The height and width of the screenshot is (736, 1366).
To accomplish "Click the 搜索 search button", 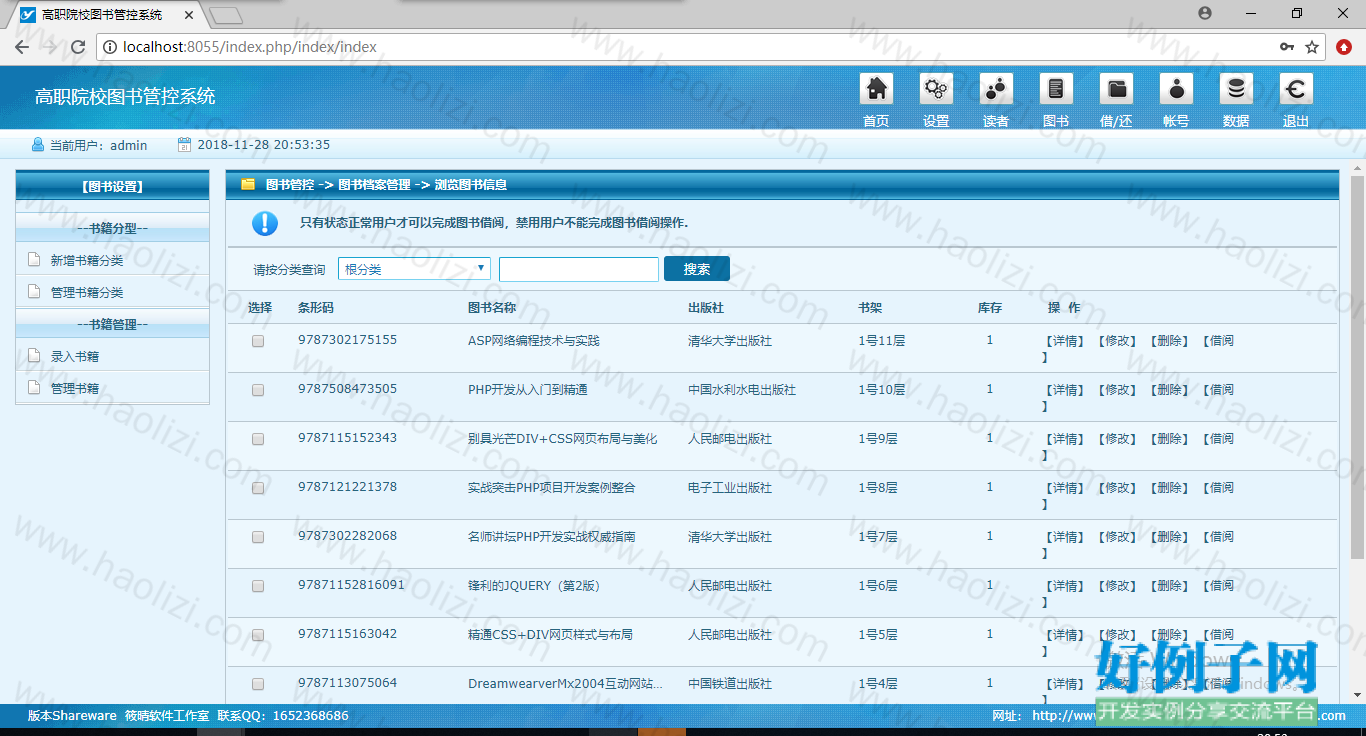I will tap(697, 269).
